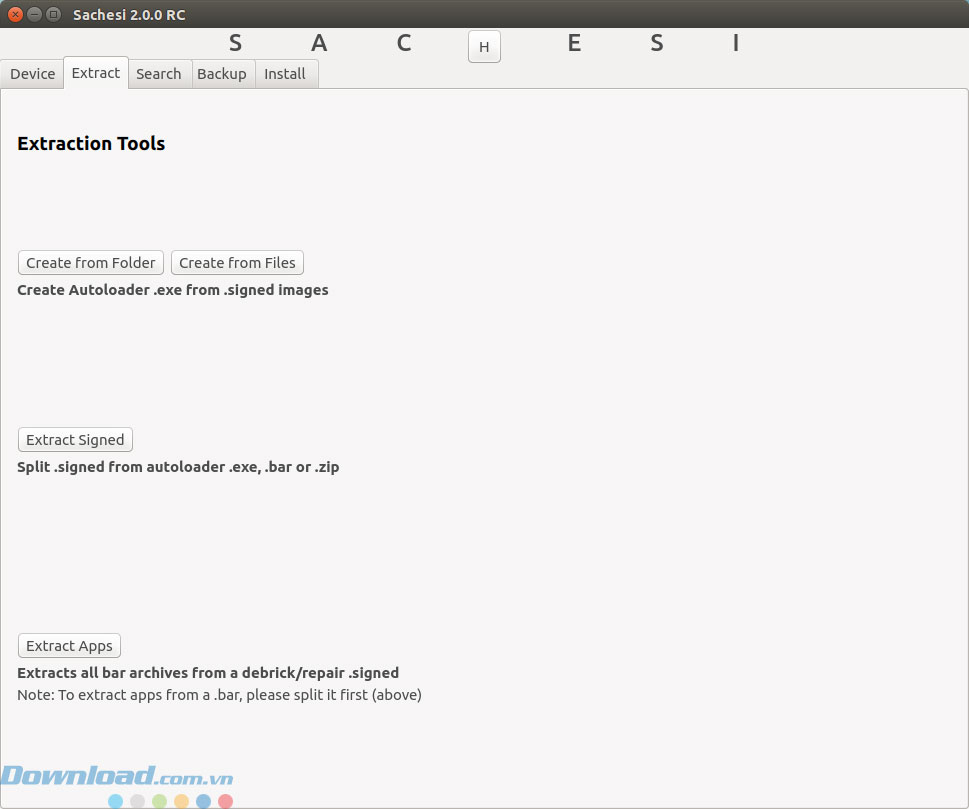
Task: Switch to the Device tab
Action: 32,74
